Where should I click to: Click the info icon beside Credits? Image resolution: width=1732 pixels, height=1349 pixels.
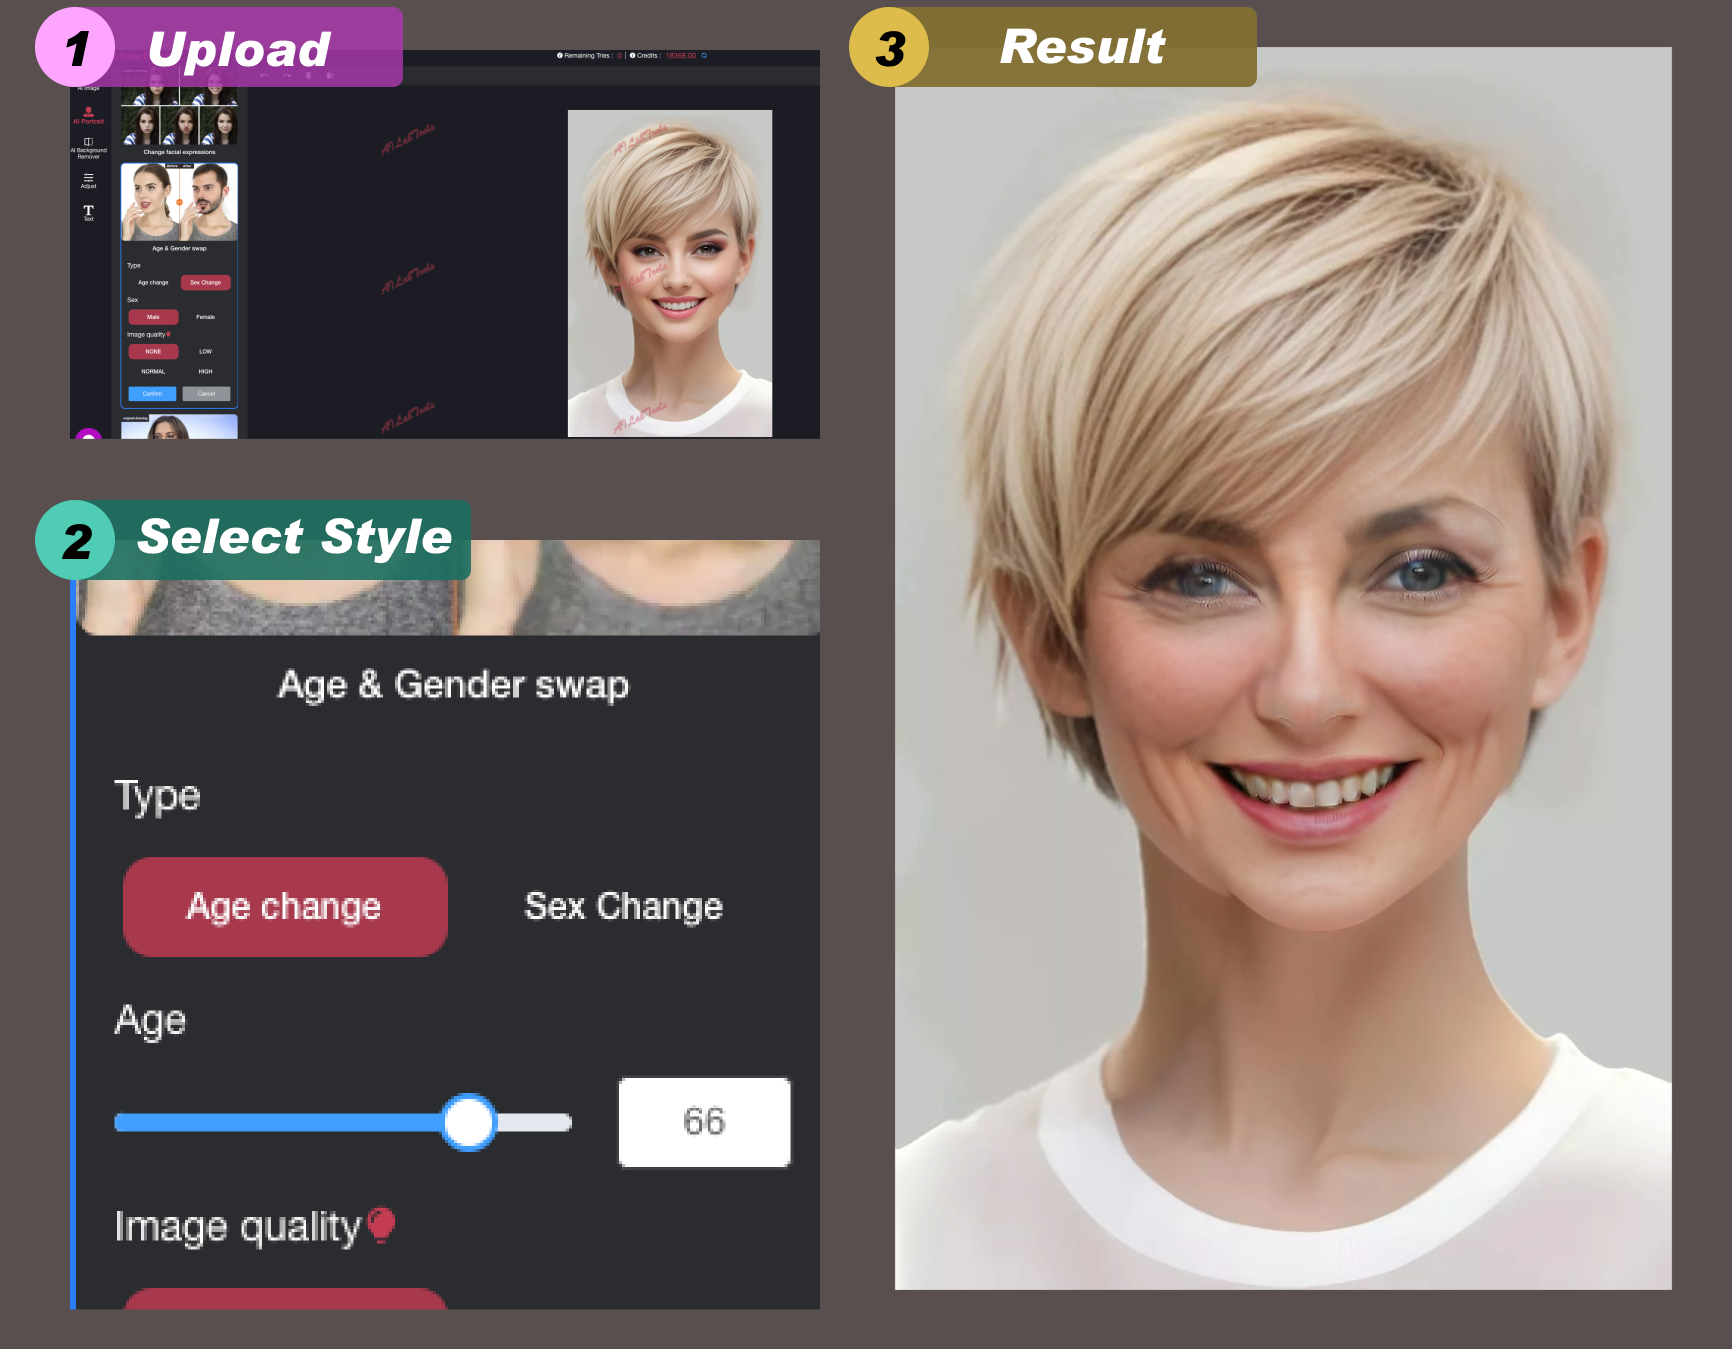click(x=632, y=56)
